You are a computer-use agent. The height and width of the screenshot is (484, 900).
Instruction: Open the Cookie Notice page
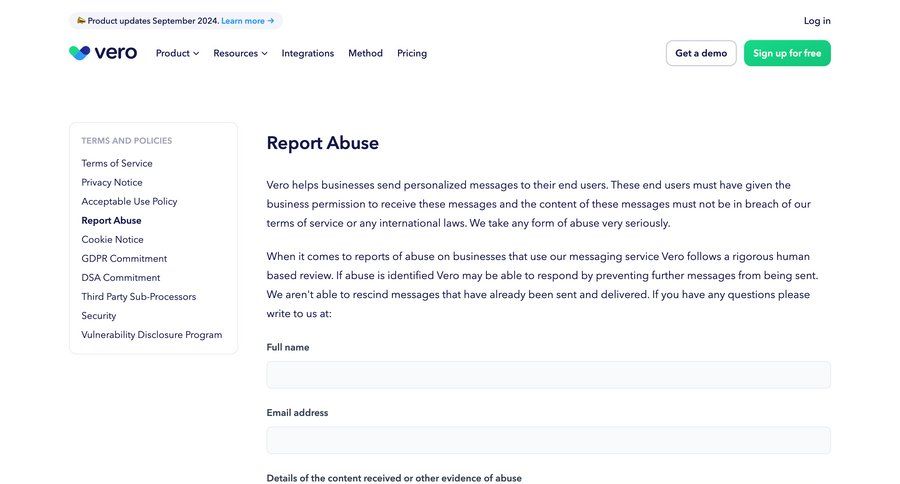(112, 239)
